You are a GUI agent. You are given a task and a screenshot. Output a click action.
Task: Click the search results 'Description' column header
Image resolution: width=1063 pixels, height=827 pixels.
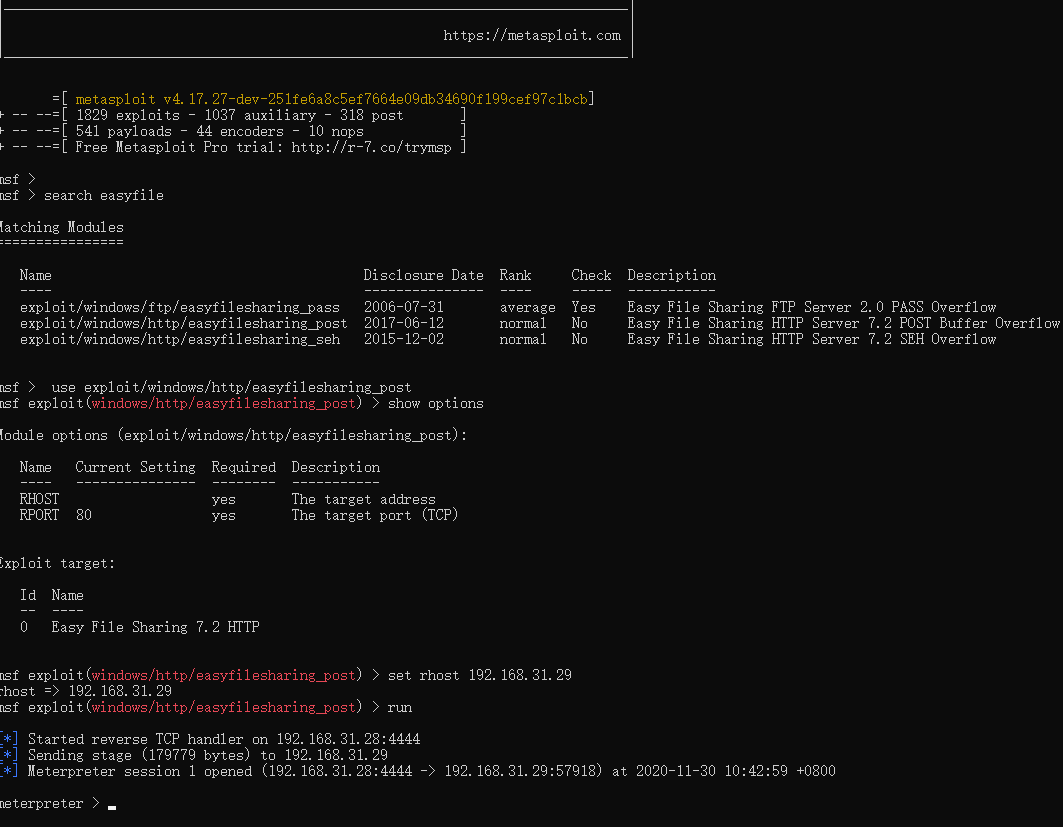tap(671, 275)
